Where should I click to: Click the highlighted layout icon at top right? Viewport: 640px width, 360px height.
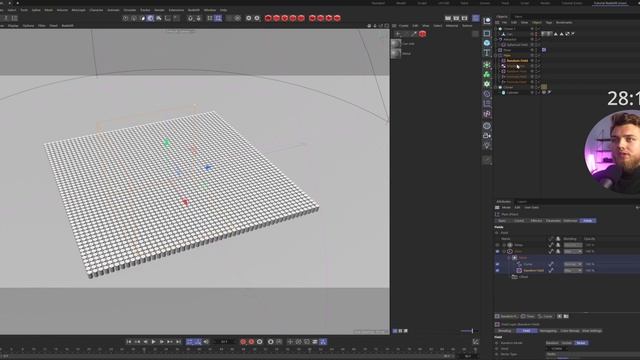[476, 18]
